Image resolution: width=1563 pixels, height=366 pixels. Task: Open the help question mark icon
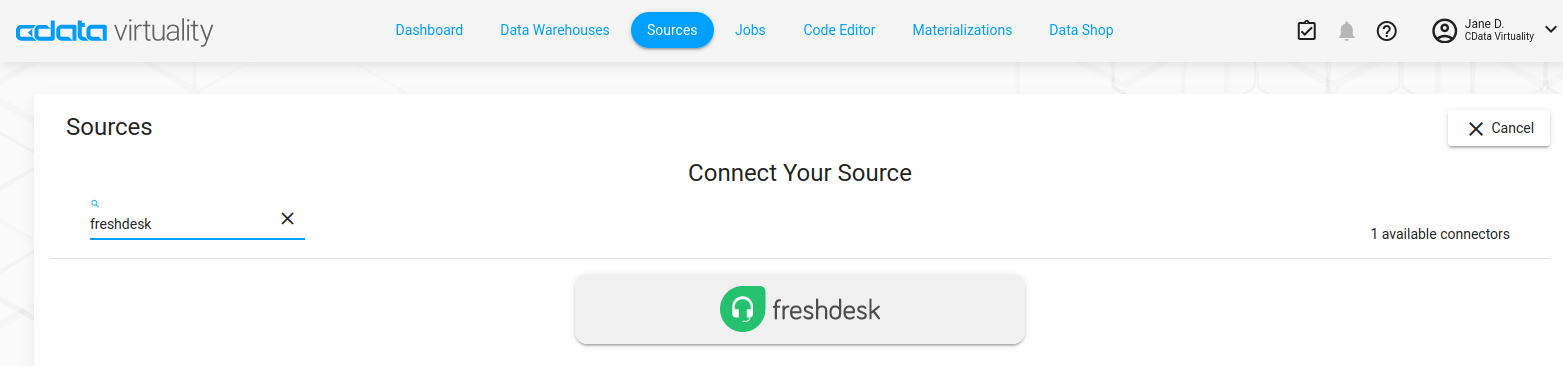click(1386, 31)
